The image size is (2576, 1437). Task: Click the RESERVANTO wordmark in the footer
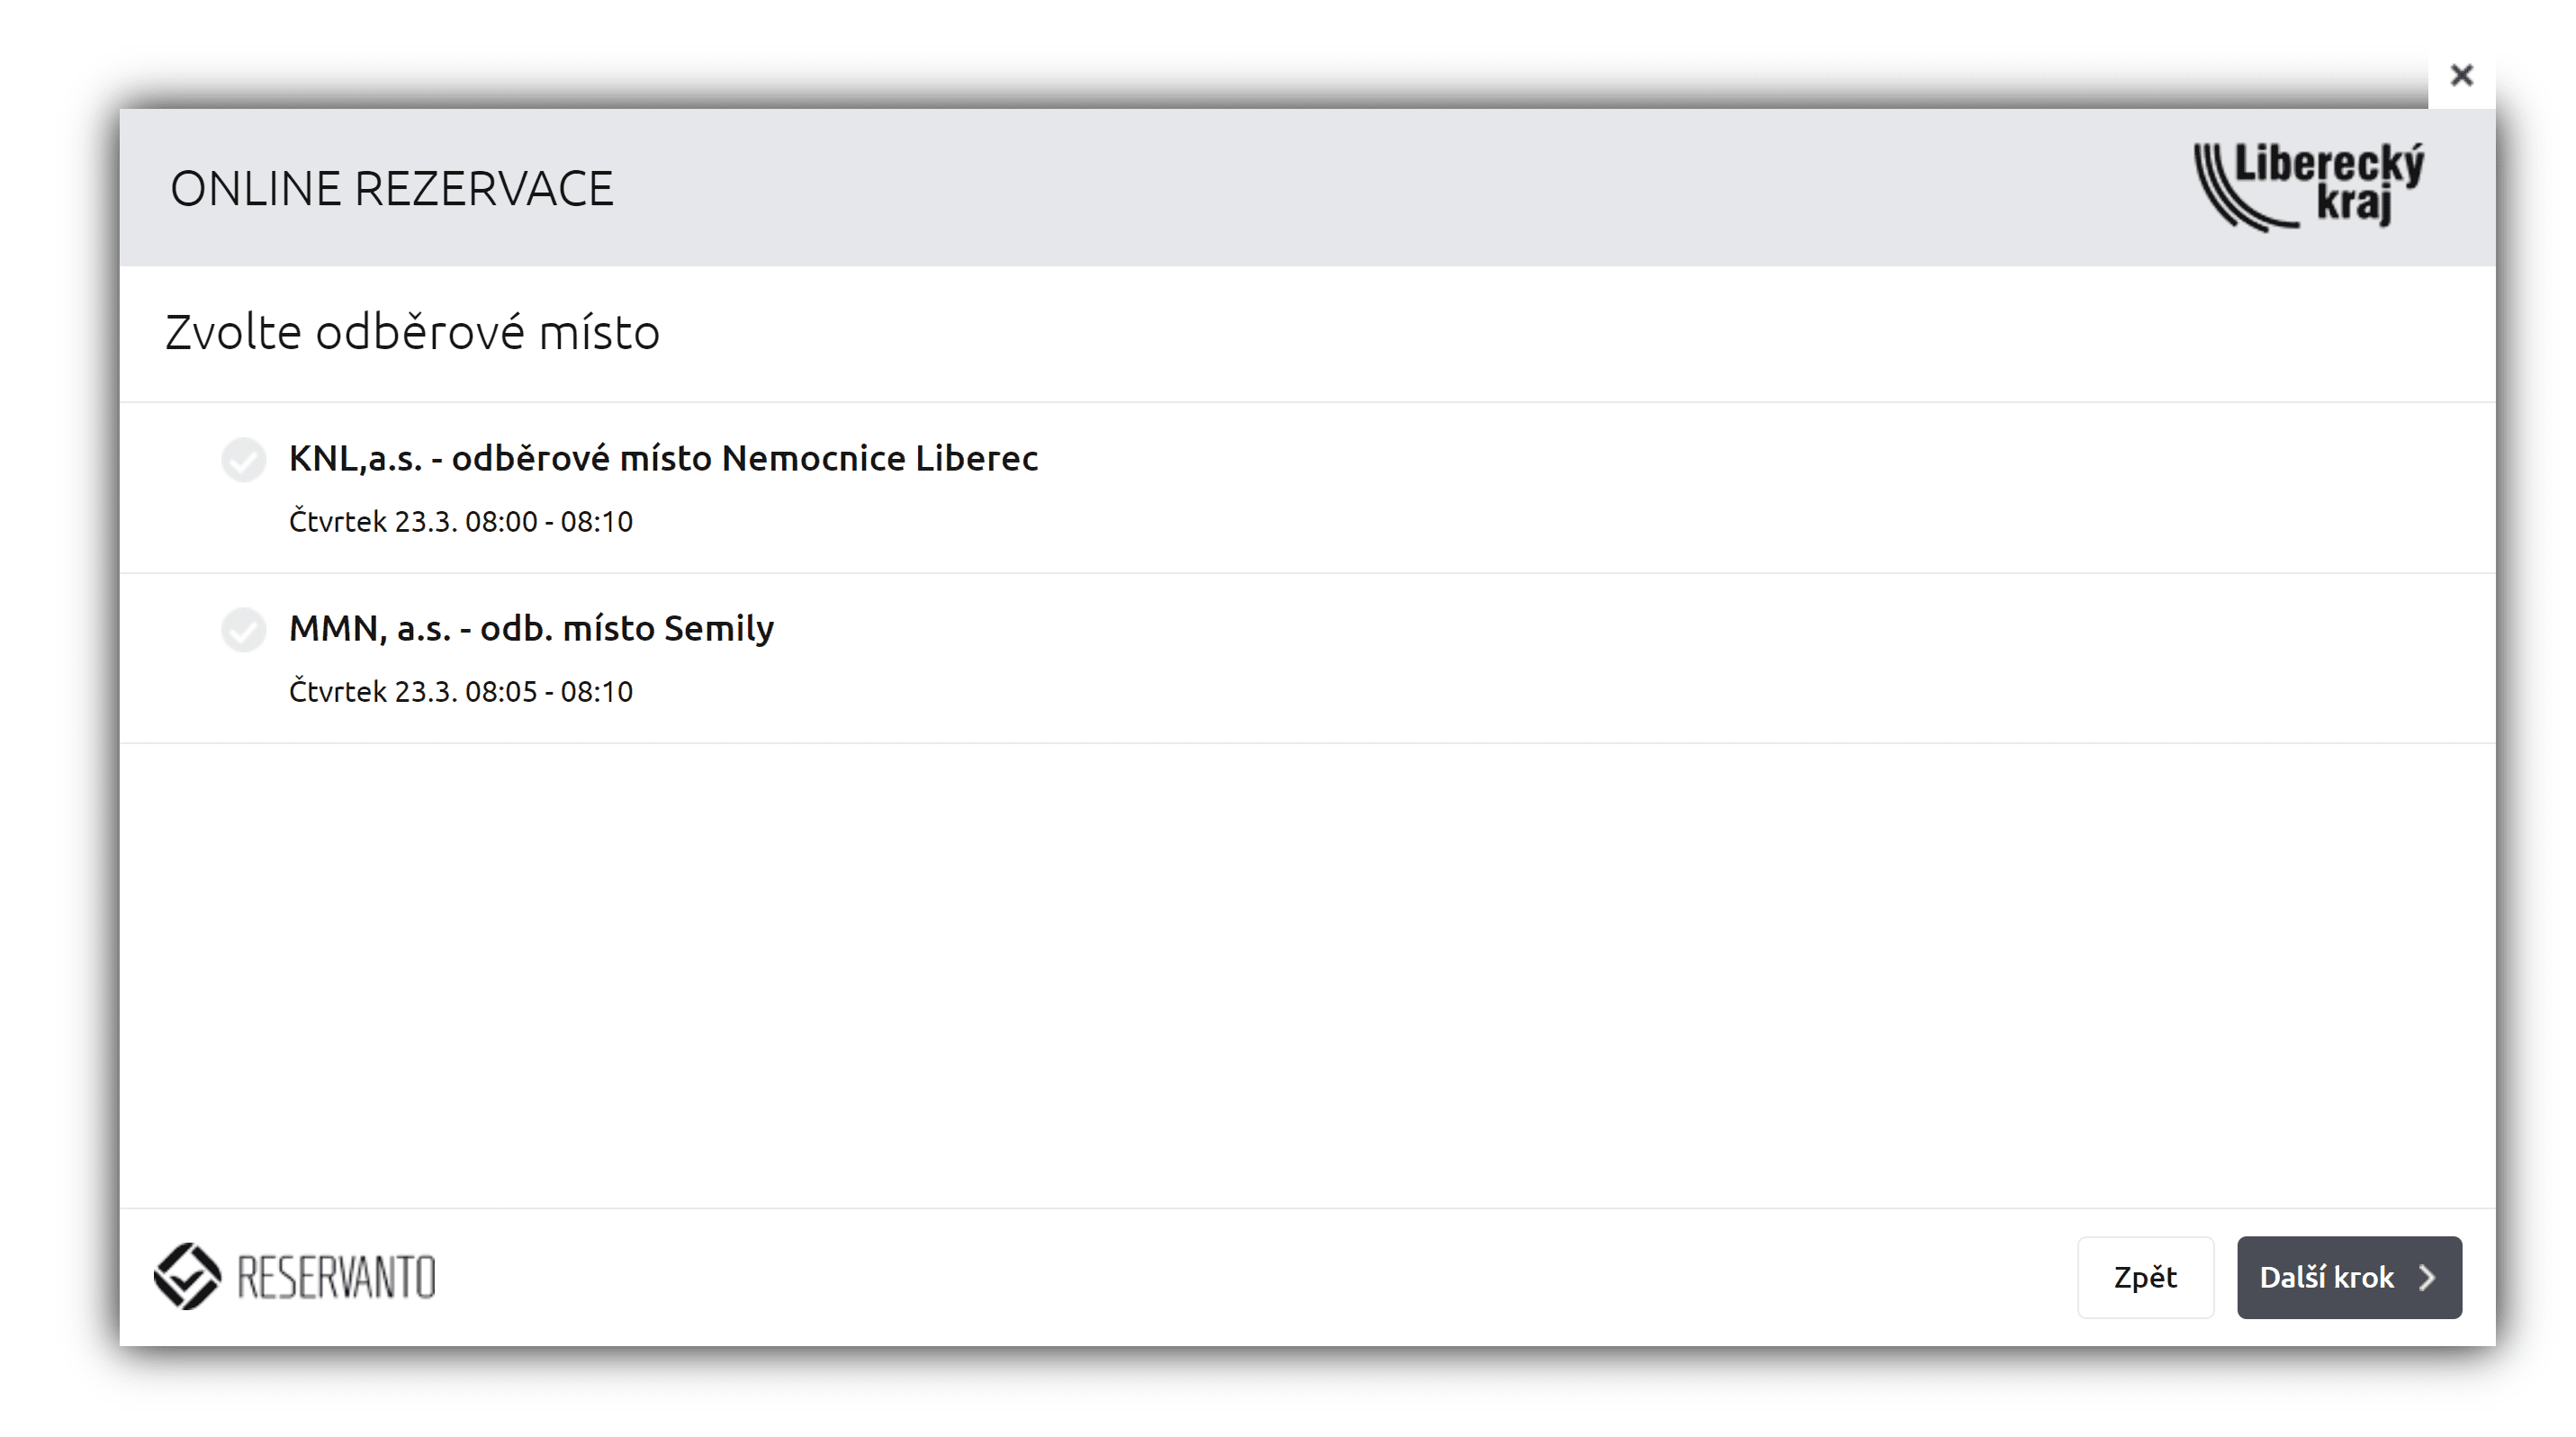click(336, 1277)
